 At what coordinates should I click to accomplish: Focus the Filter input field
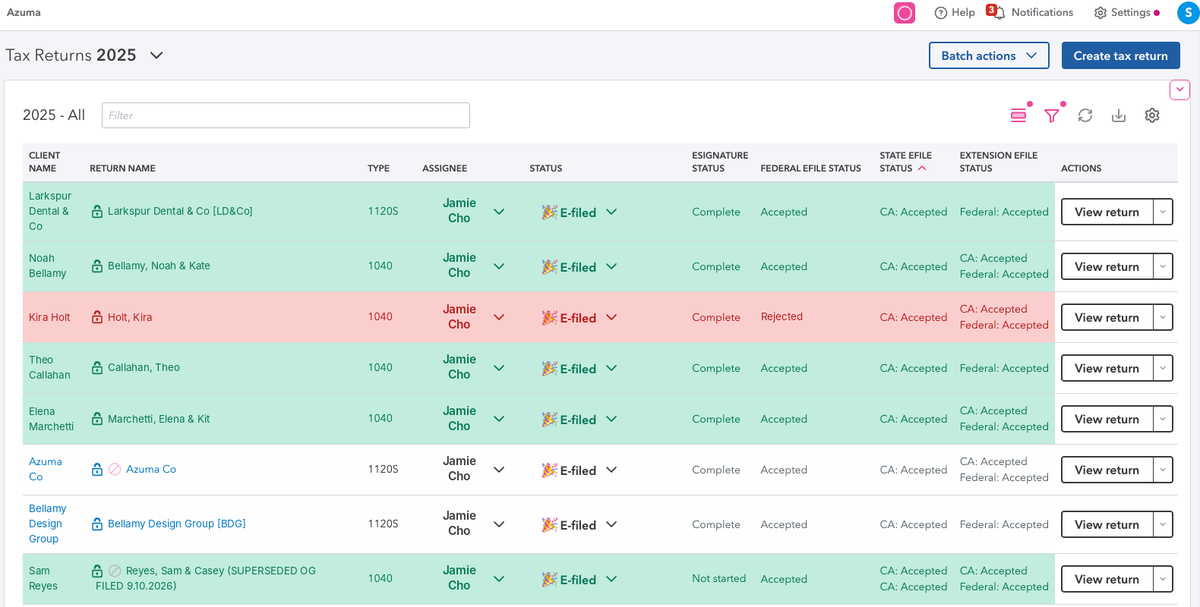tap(286, 115)
